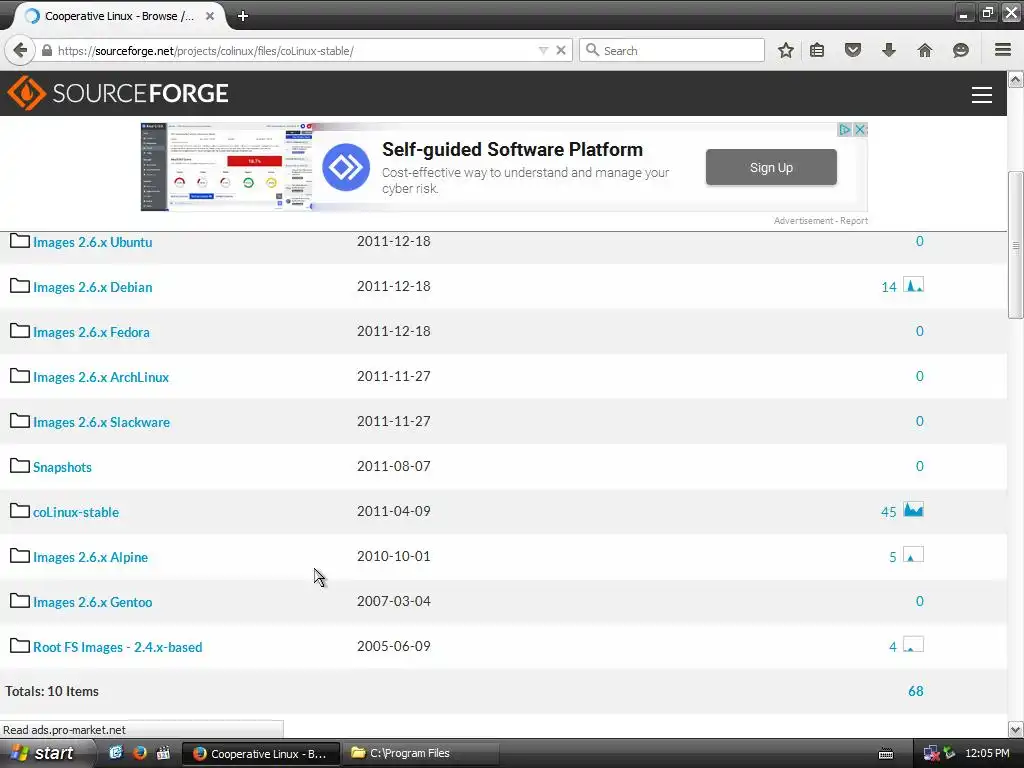Open Images 2.6.x Debian folder
Viewport: 1024px width, 768px height.
[93, 287]
